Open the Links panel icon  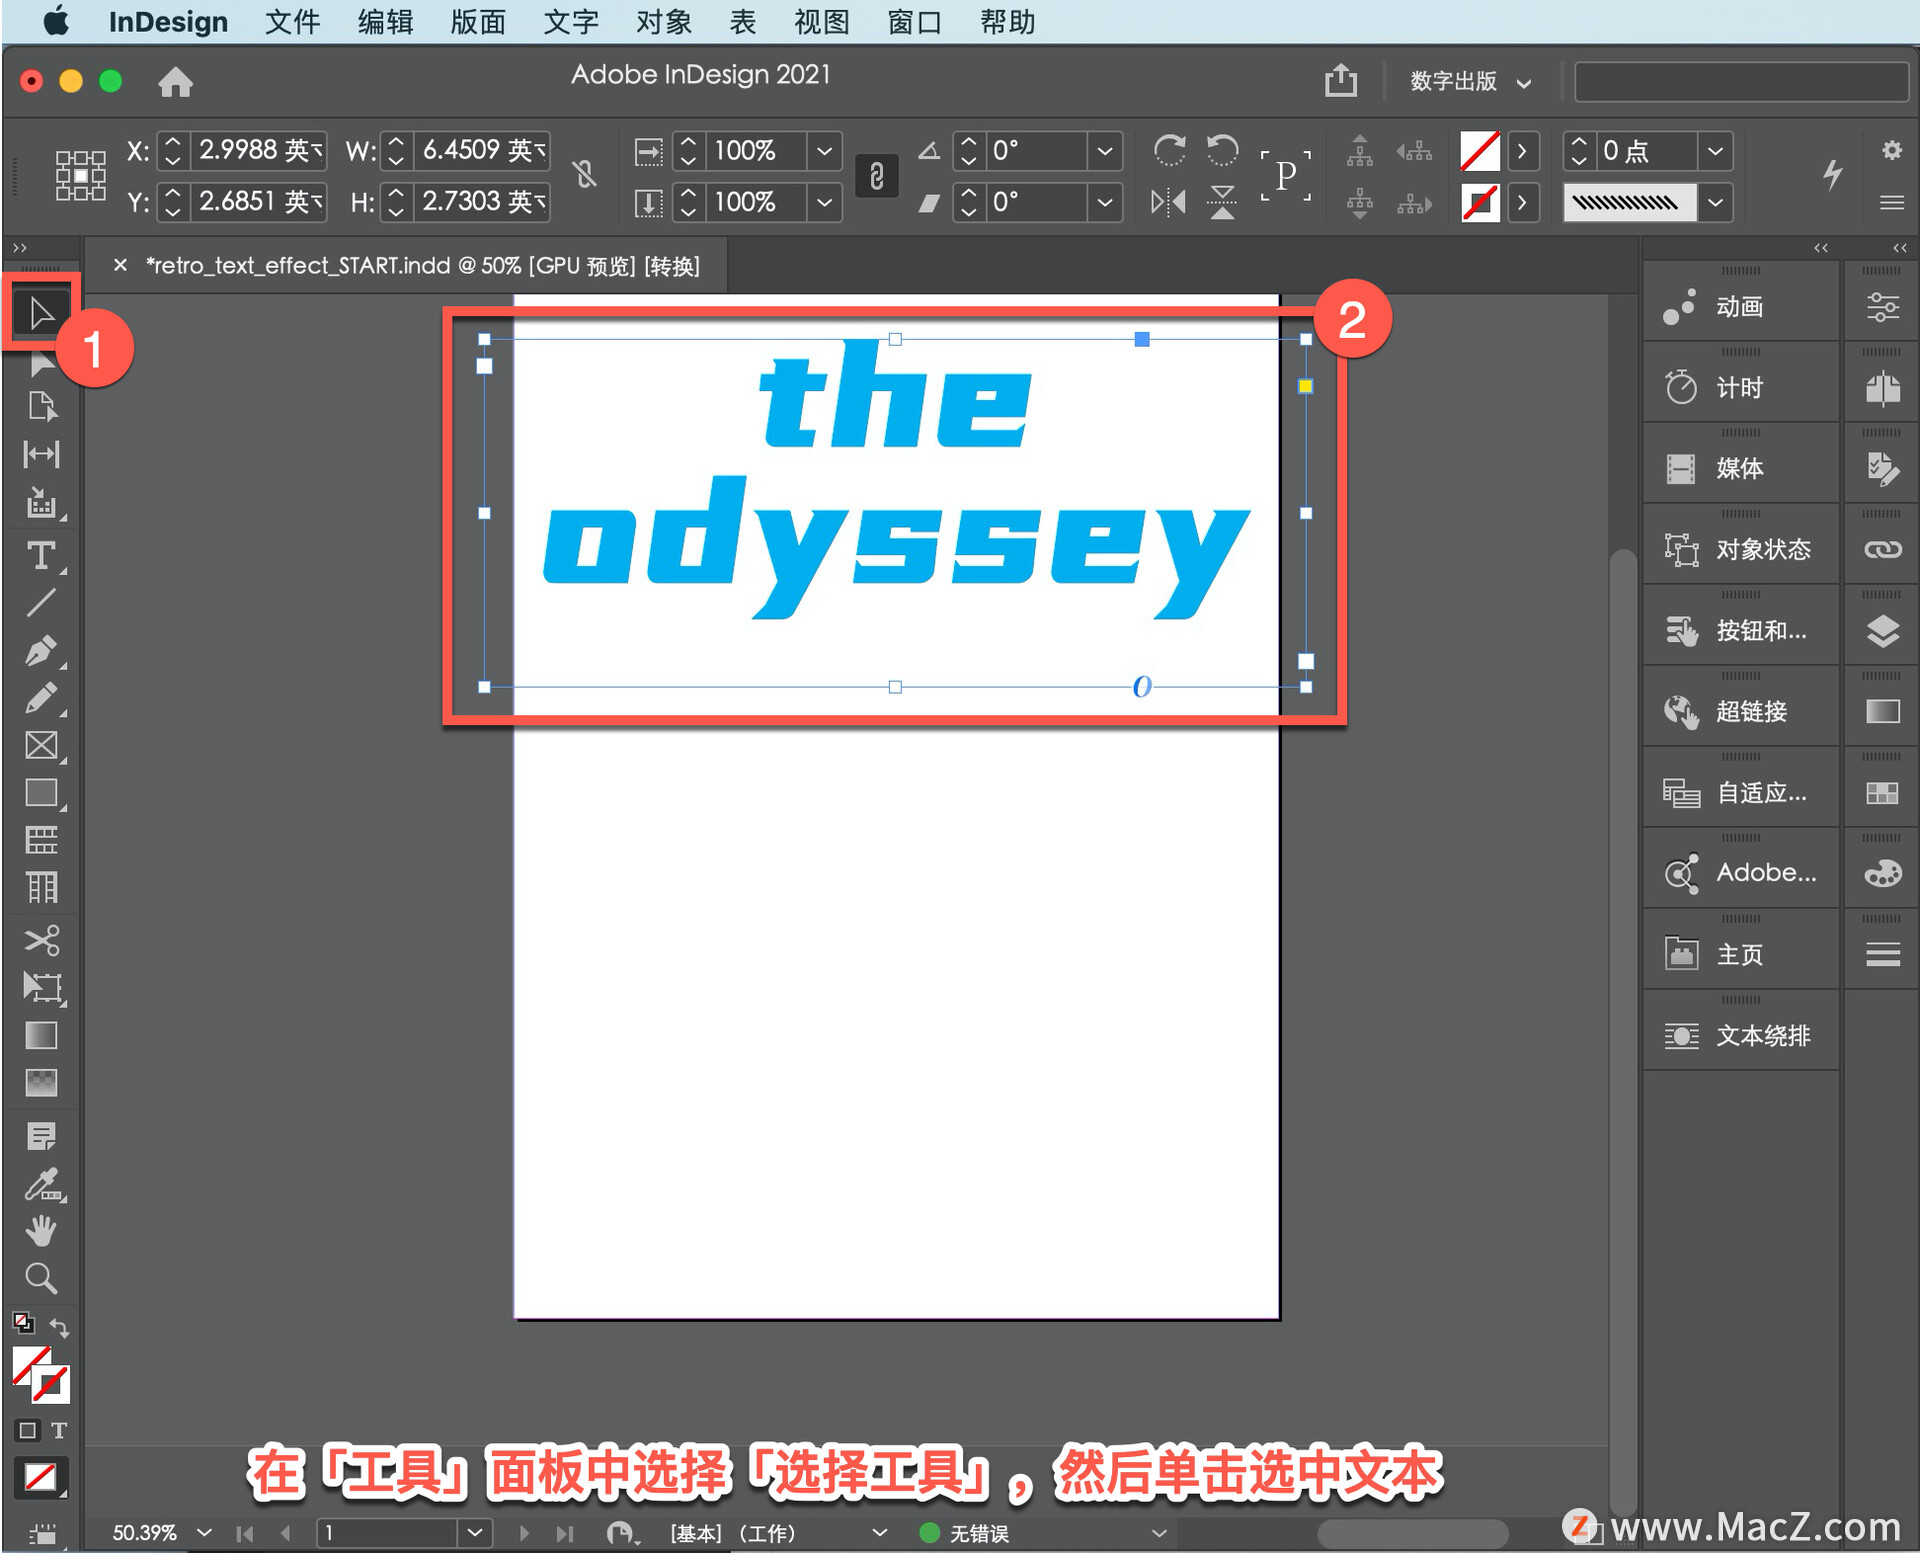tap(1883, 550)
